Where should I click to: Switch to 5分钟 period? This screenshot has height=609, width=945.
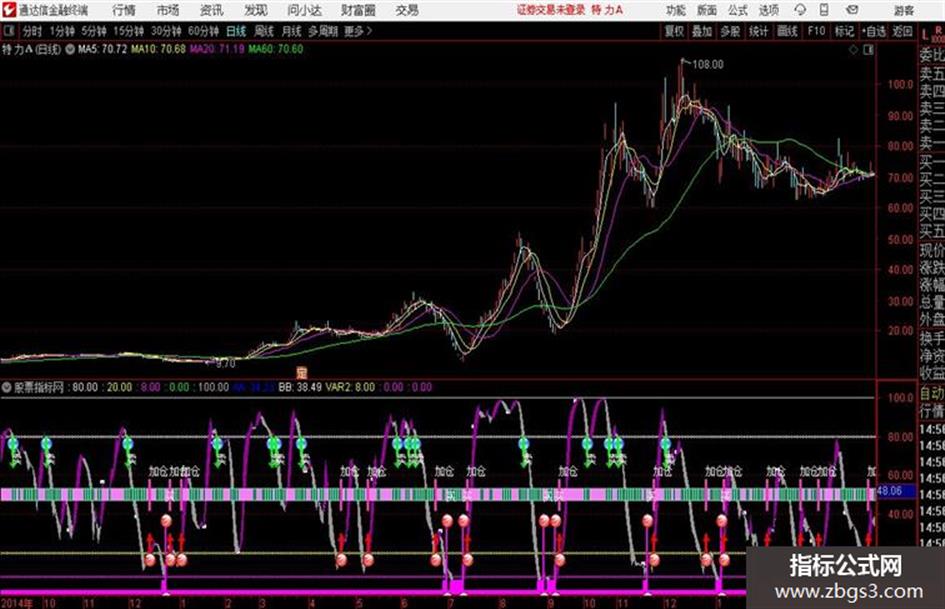[93, 31]
